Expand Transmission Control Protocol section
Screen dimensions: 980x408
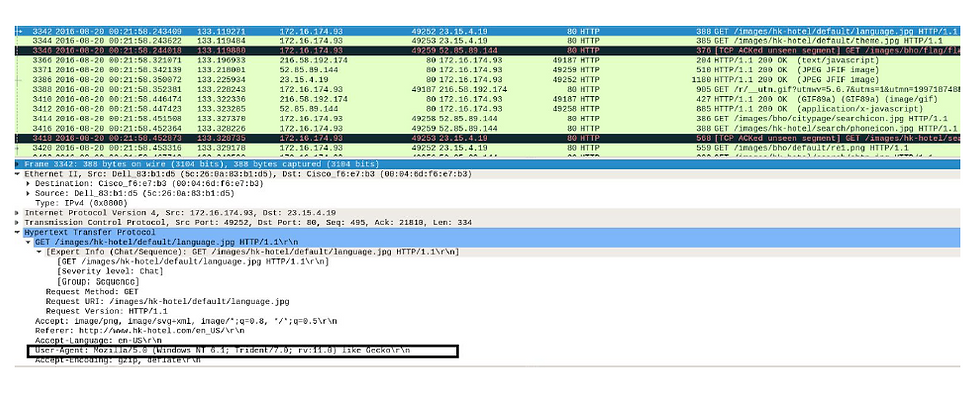(x=18, y=222)
